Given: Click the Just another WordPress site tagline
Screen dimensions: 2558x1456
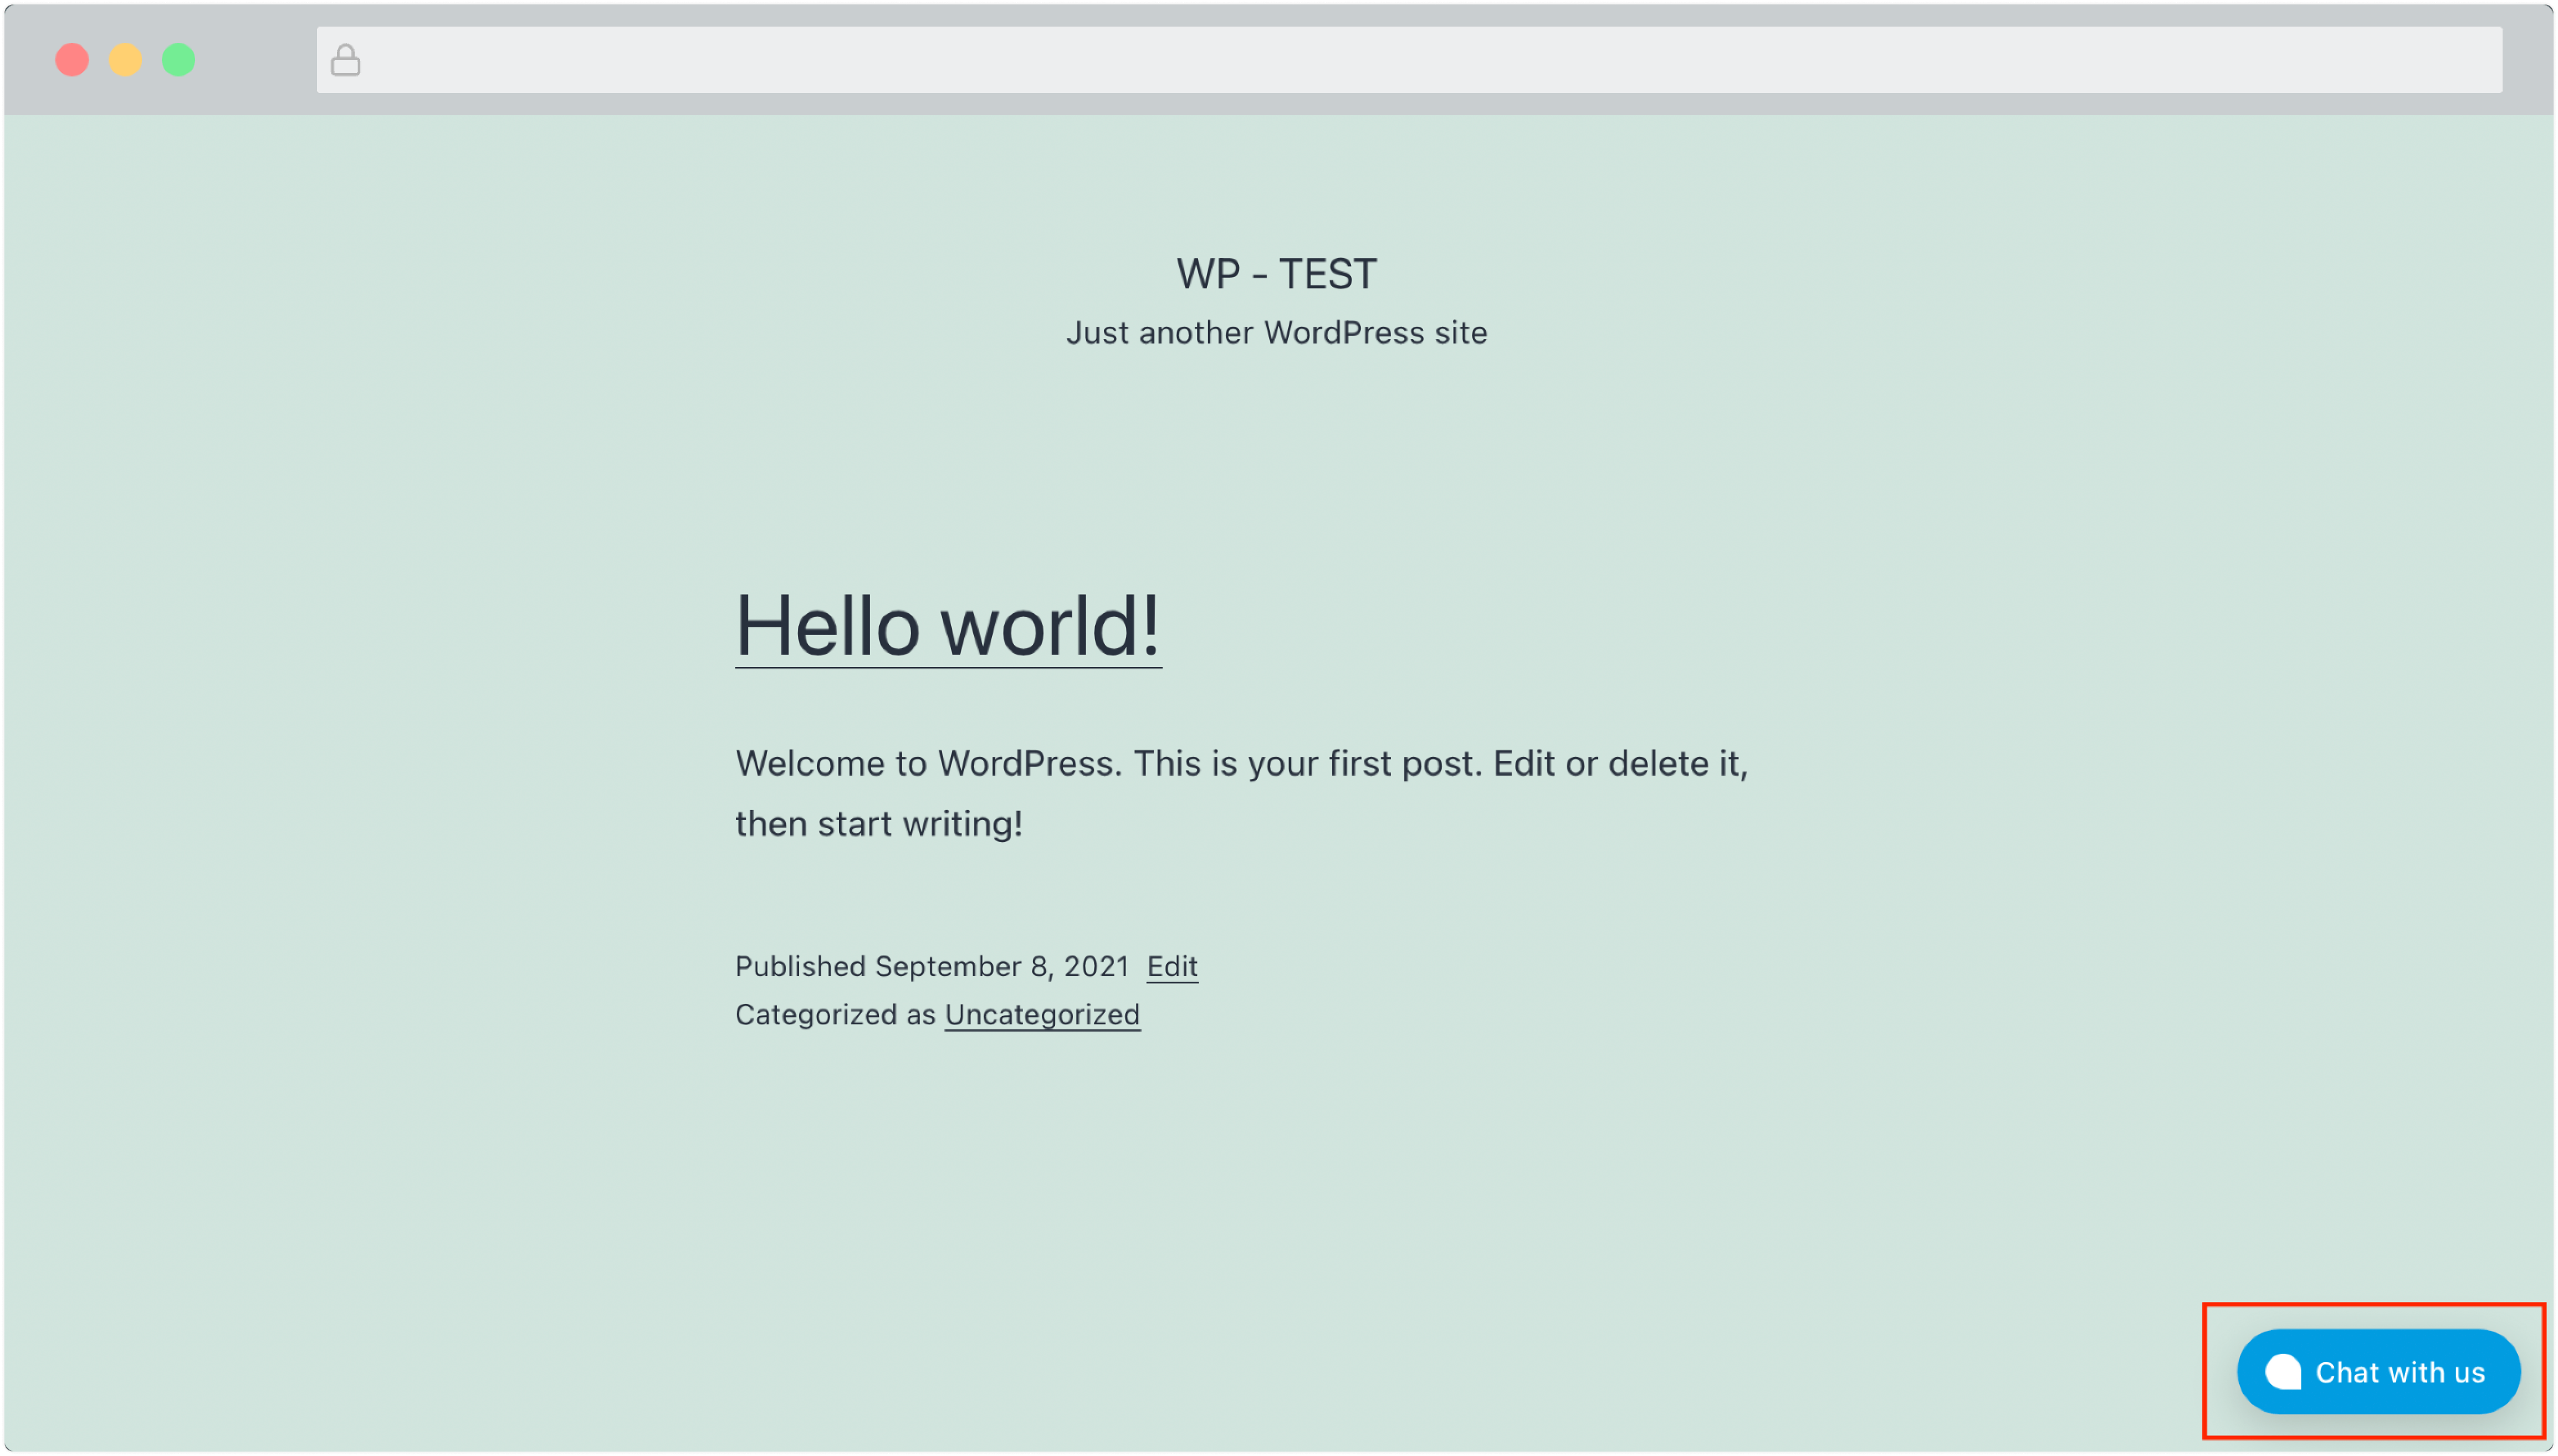Looking at the screenshot, I should pyautogui.click(x=1277, y=333).
